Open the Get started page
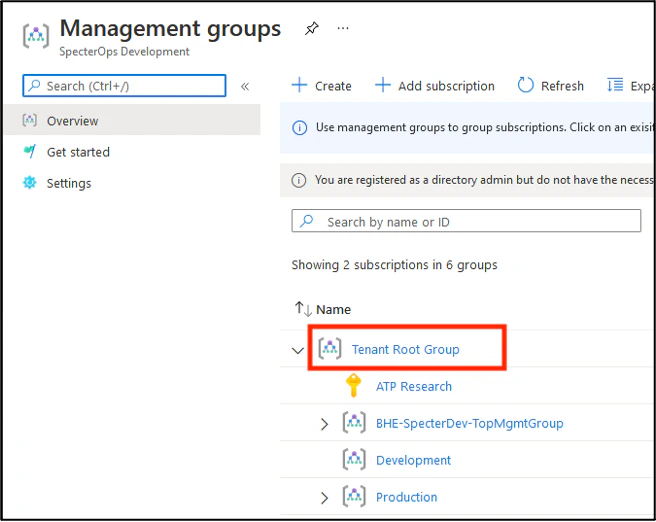The image size is (656, 522). [78, 152]
